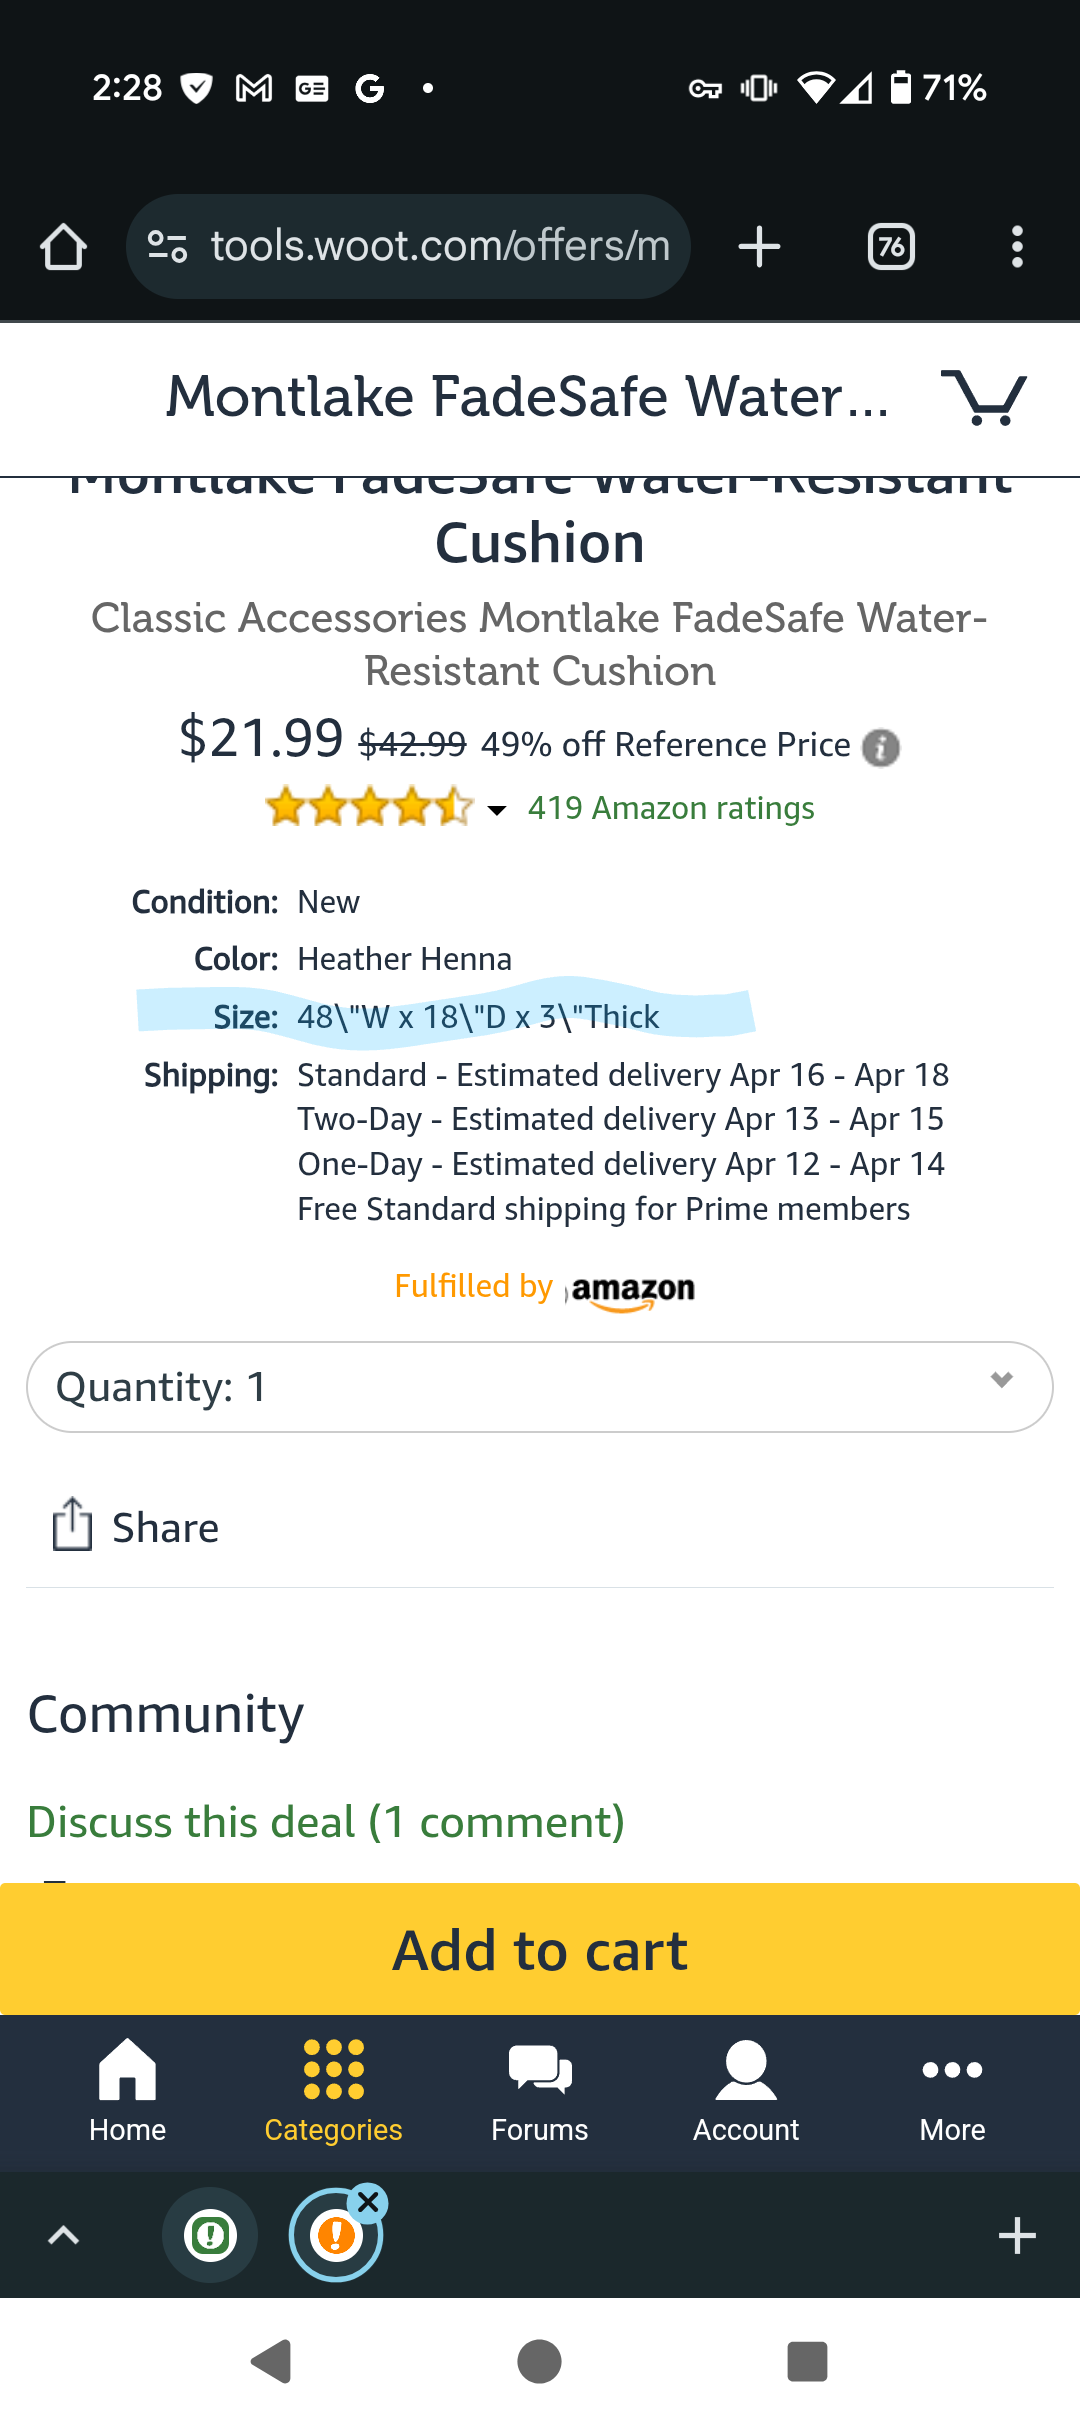Tap the browser home icon
This screenshot has height=2424, width=1080.
click(63, 247)
